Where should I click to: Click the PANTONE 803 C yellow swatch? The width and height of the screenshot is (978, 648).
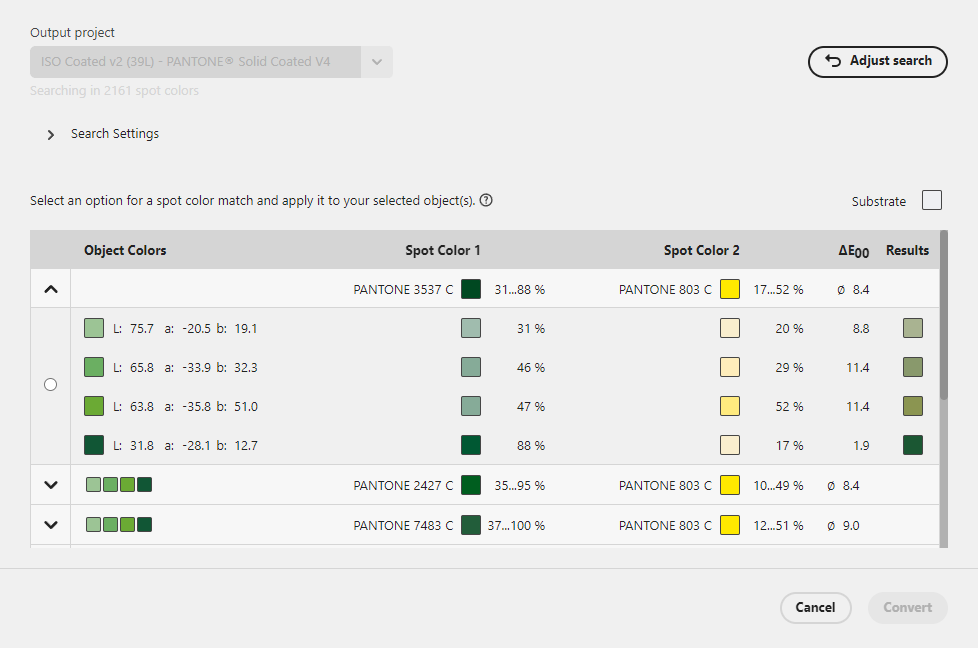729,289
